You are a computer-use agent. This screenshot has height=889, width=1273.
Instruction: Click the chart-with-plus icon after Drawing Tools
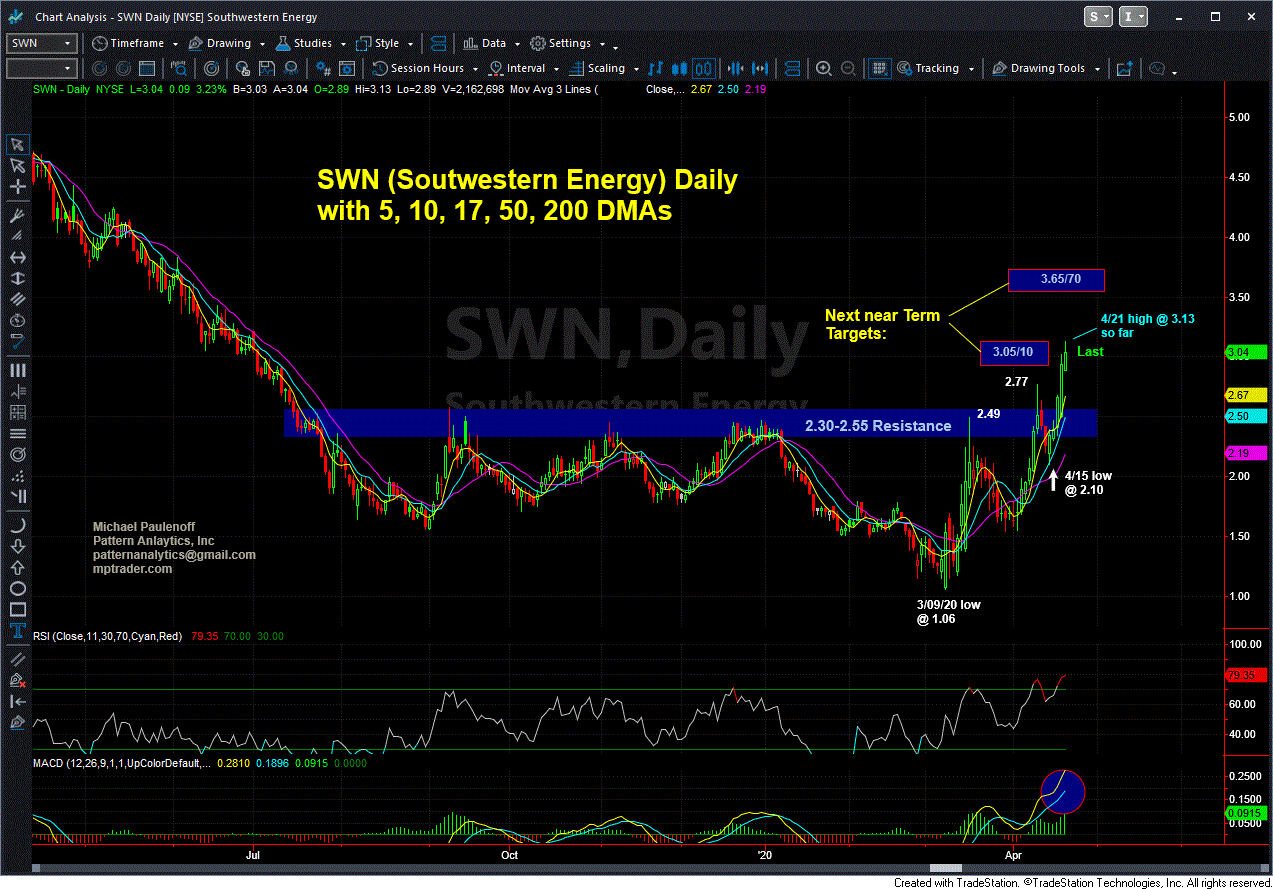1124,69
